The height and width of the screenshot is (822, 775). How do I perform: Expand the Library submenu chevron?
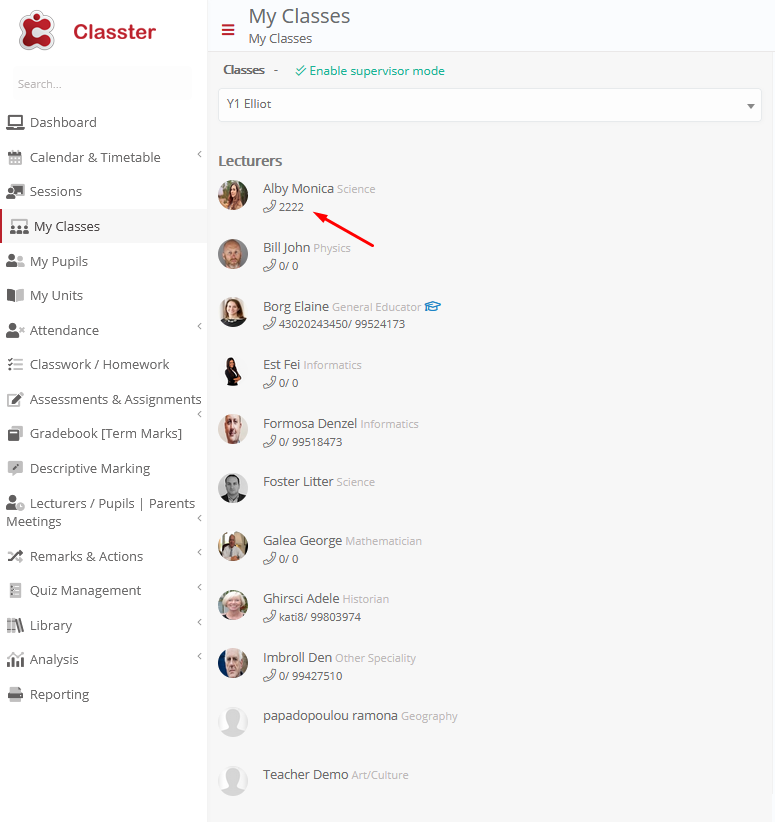click(199, 622)
